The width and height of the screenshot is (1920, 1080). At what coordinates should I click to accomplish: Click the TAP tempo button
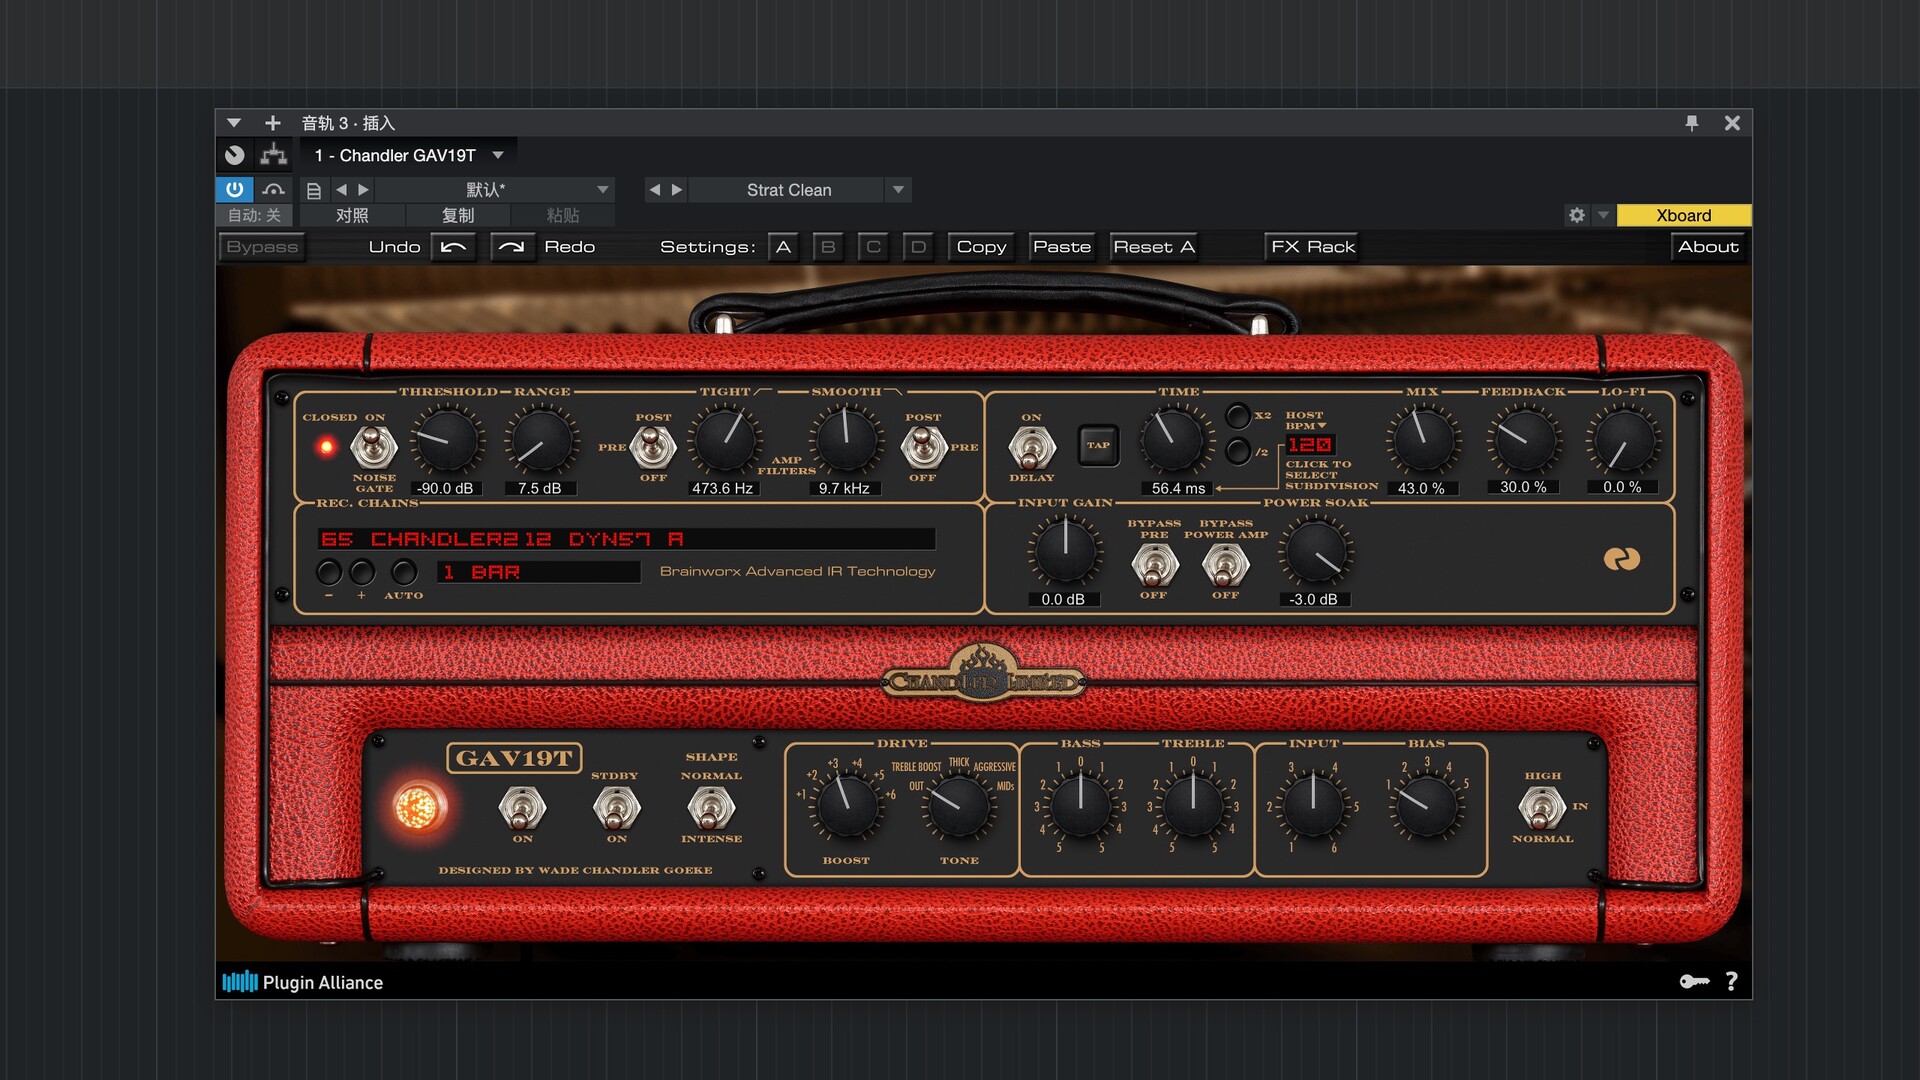coord(1098,446)
